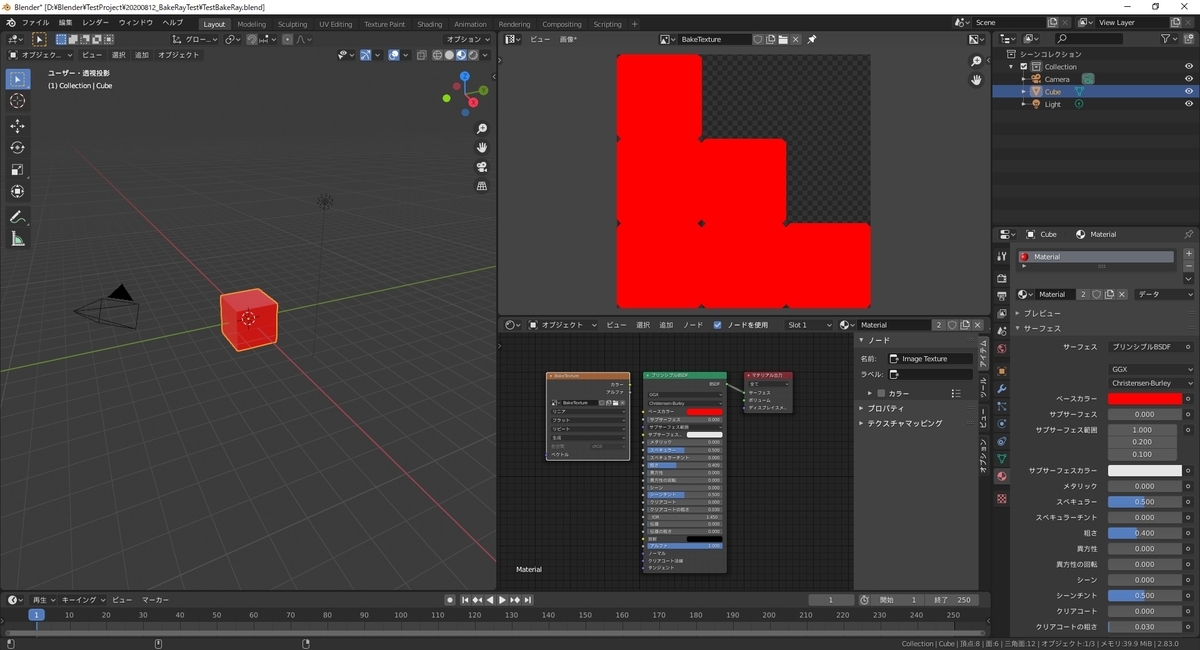Hide the Camera using its eye icon
This screenshot has height=650, width=1200.
[1189, 79]
